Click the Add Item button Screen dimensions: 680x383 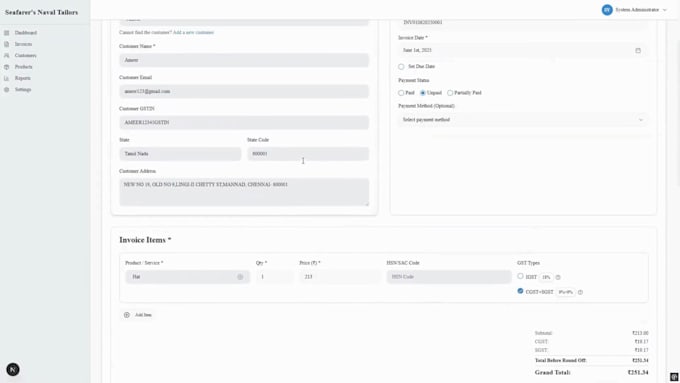pos(138,315)
